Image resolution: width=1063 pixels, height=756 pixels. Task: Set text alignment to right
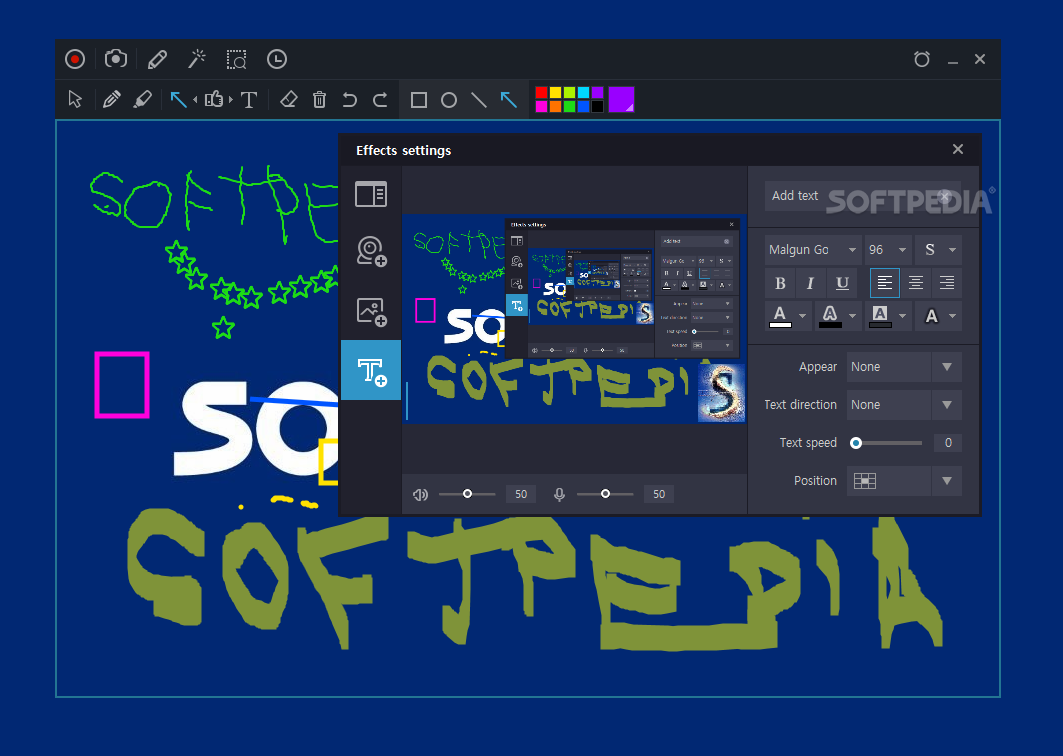[x=947, y=283]
